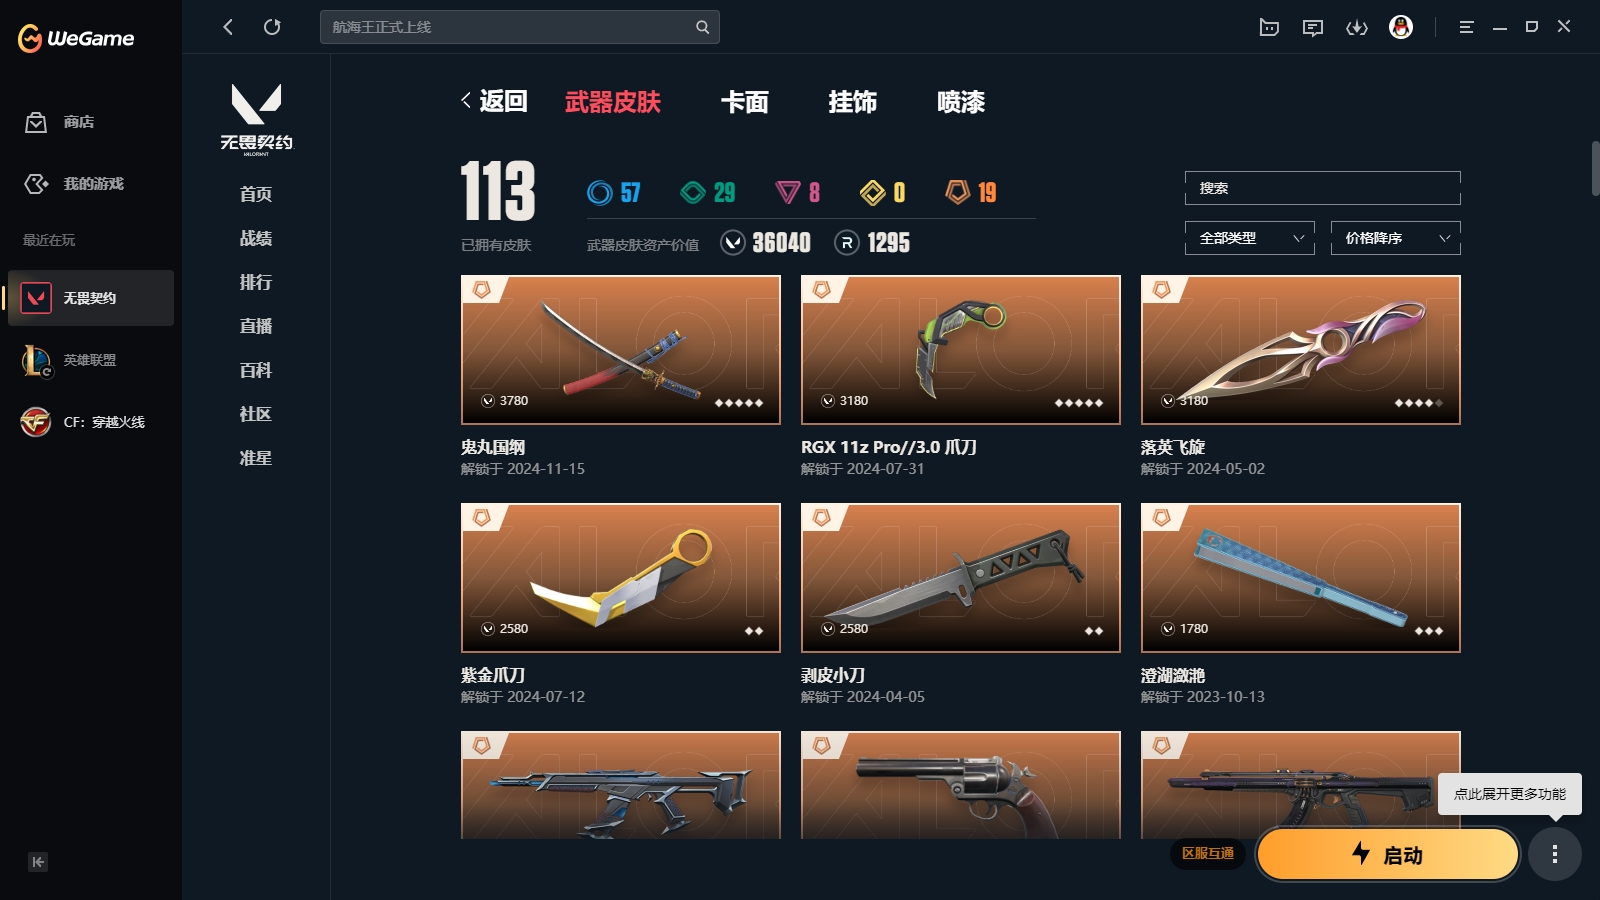Open the three-dot more functions button
Image resolution: width=1600 pixels, height=900 pixels.
click(x=1555, y=854)
